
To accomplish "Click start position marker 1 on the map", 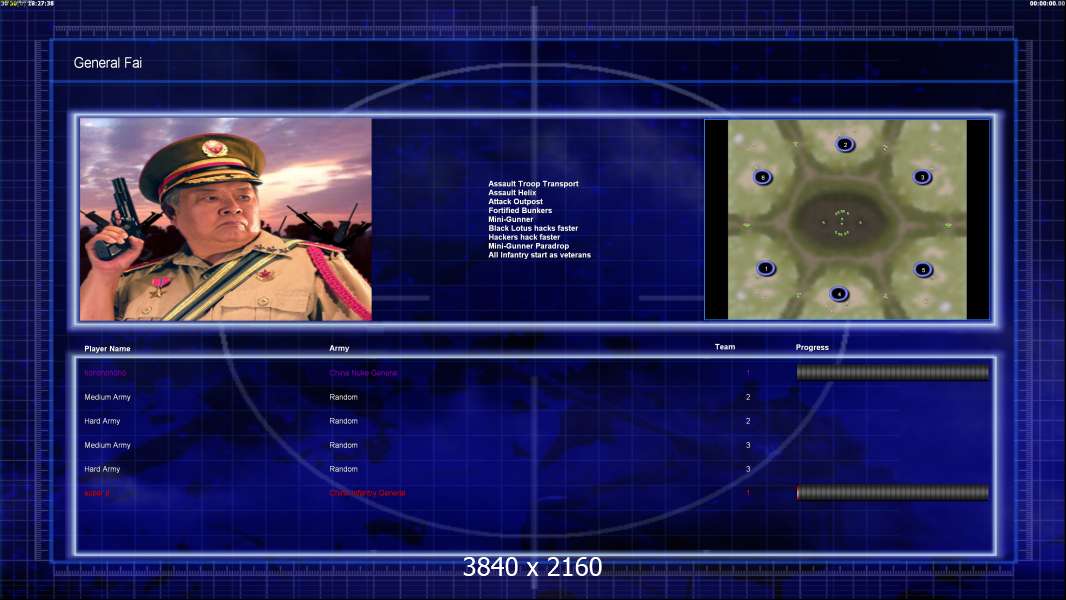I will (x=766, y=268).
